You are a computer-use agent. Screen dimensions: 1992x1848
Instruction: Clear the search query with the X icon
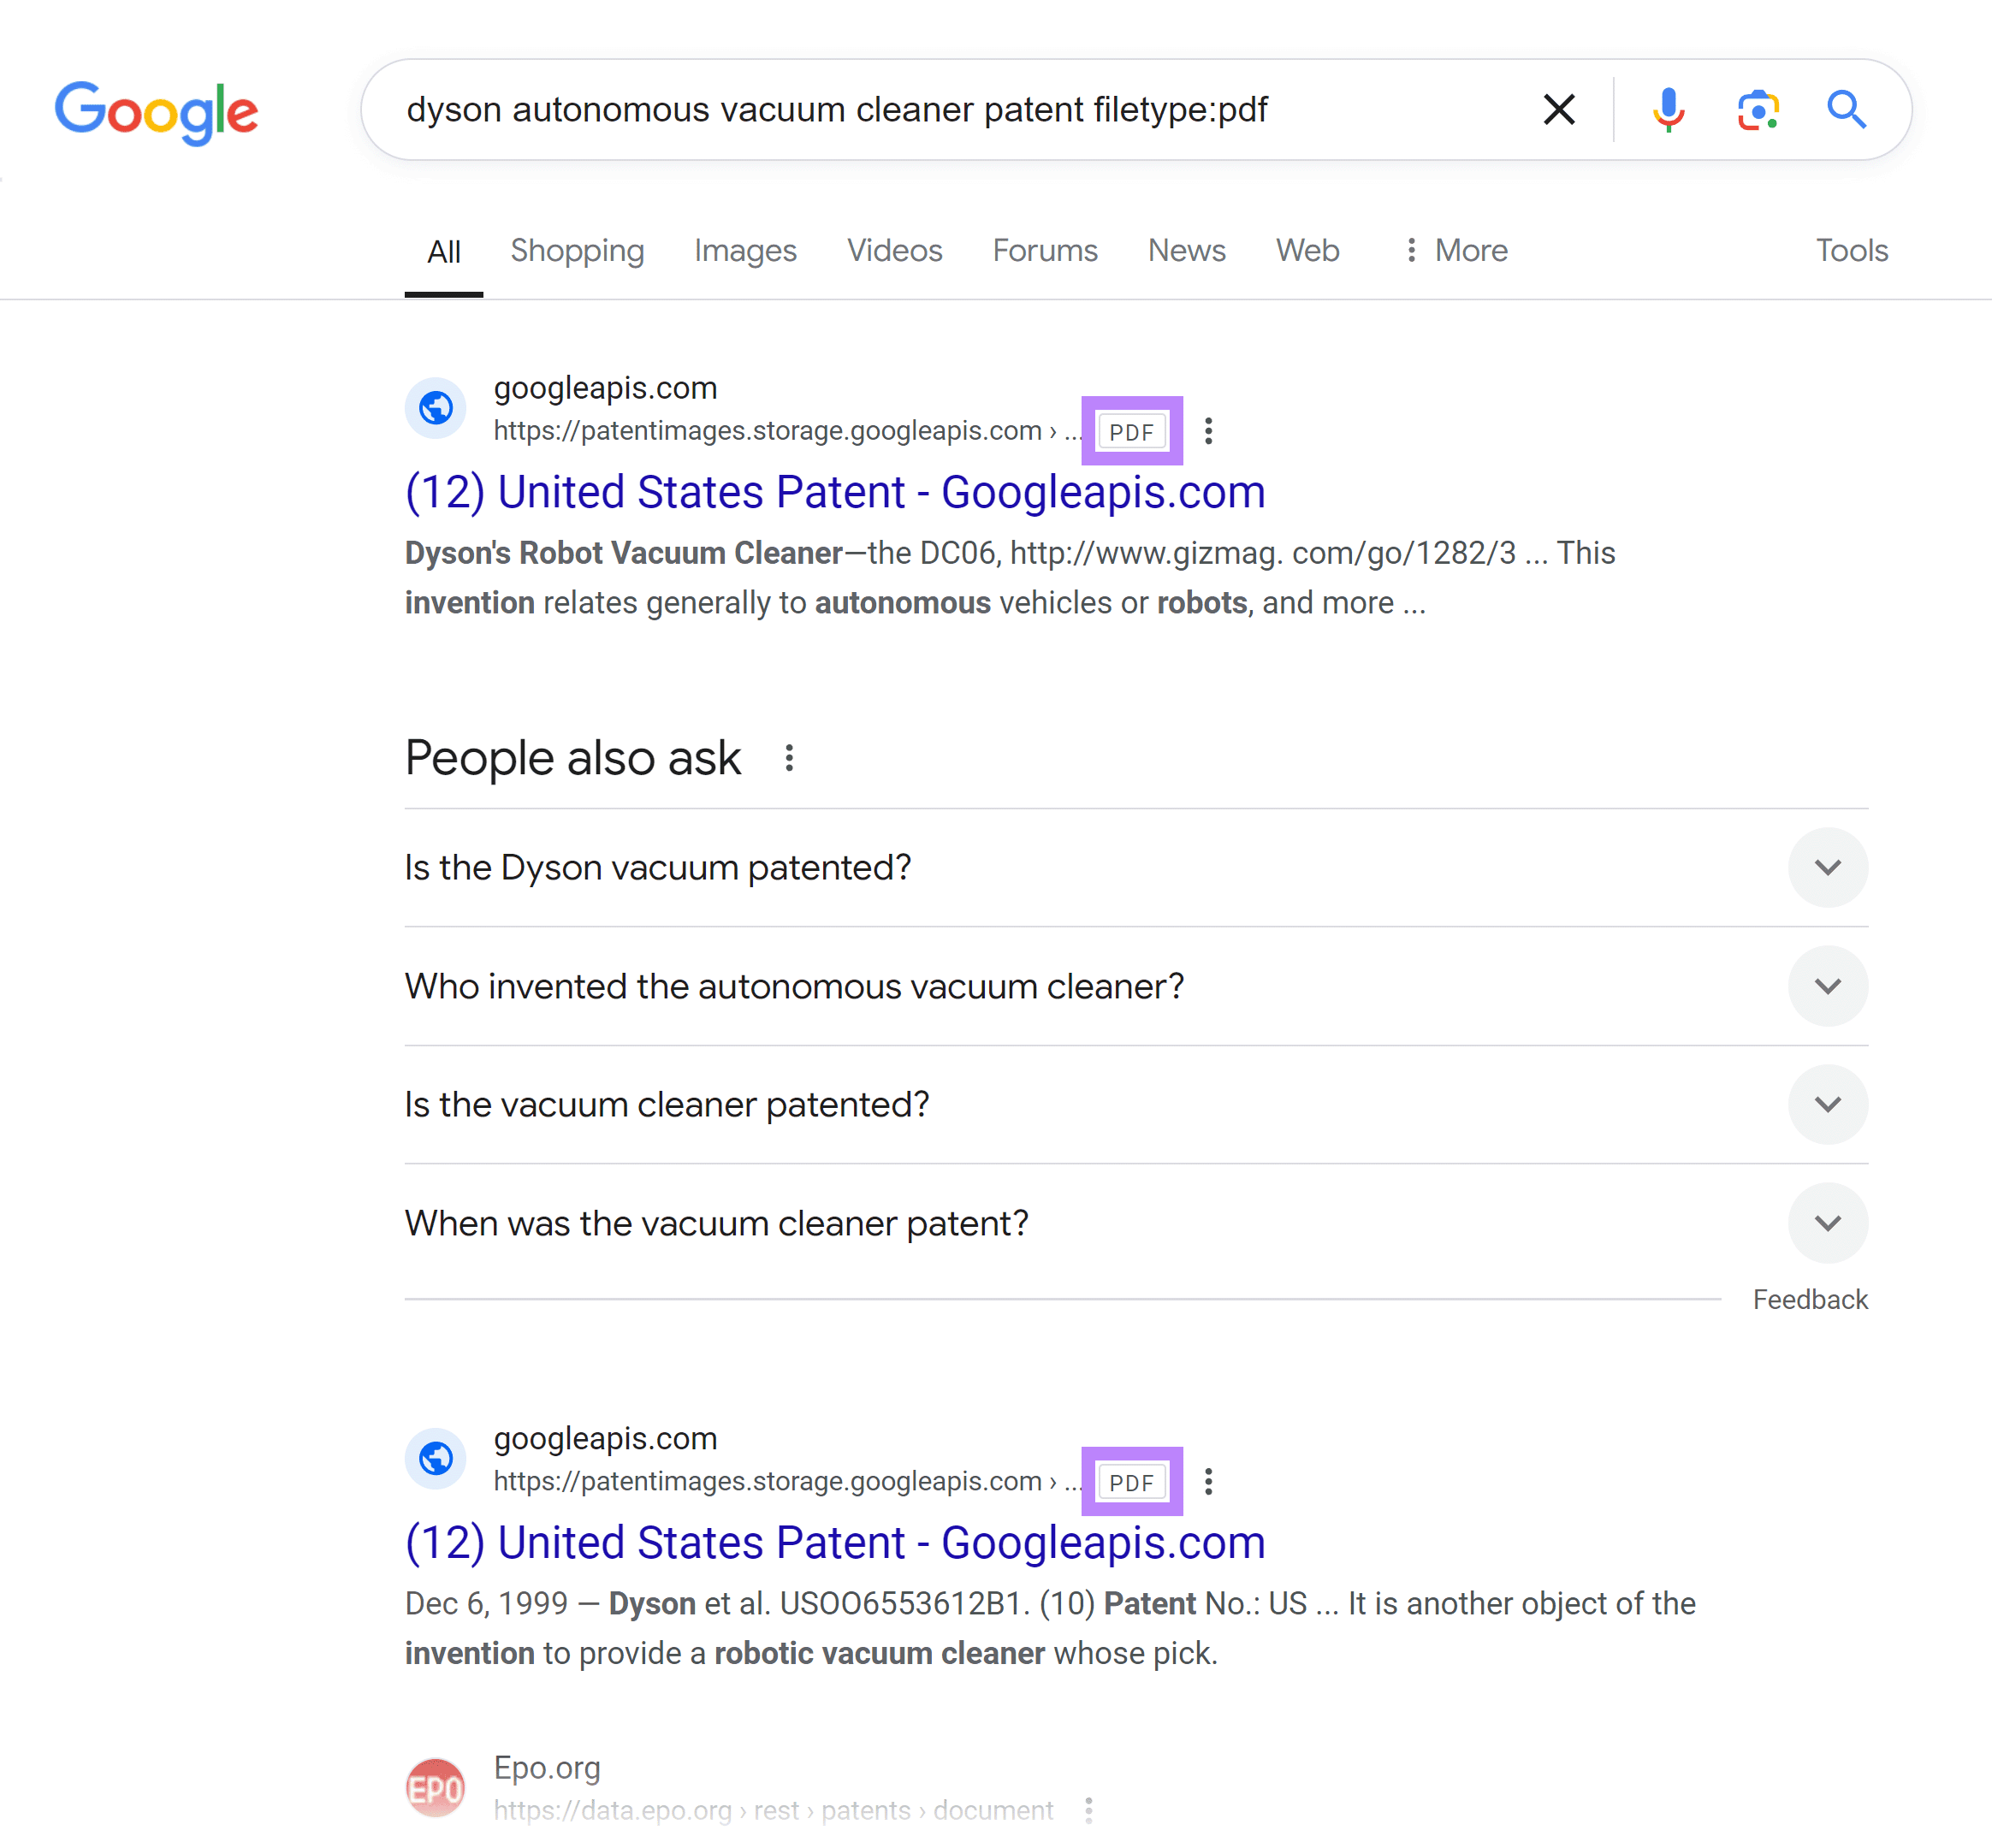(x=1558, y=110)
